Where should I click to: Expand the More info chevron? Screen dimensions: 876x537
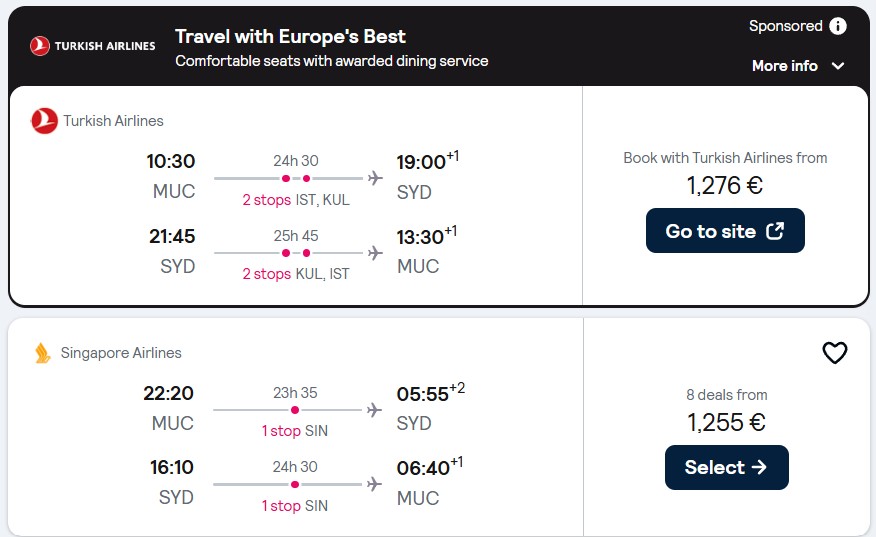coord(837,66)
